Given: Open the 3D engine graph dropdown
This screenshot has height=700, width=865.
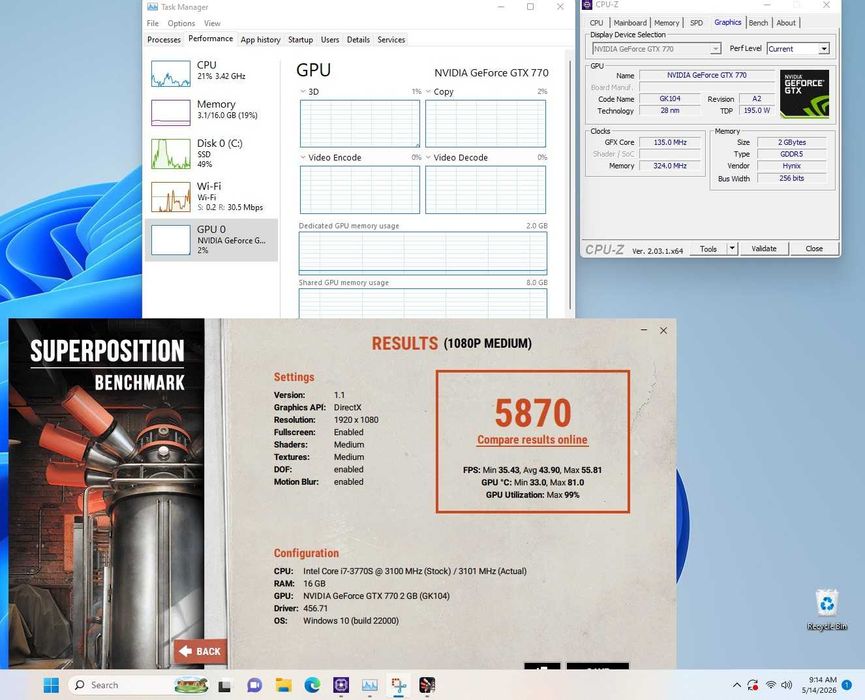Looking at the screenshot, I should [x=303, y=92].
